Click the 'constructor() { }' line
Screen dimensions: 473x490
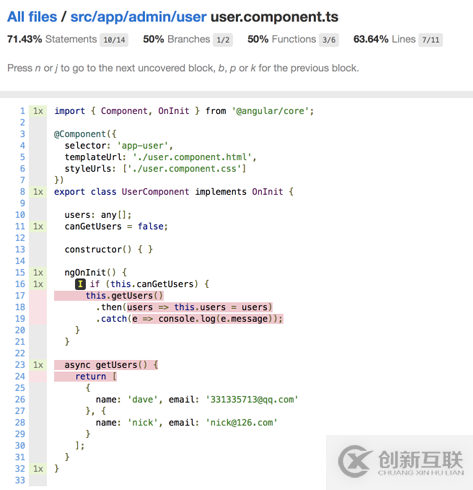[x=108, y=250]
